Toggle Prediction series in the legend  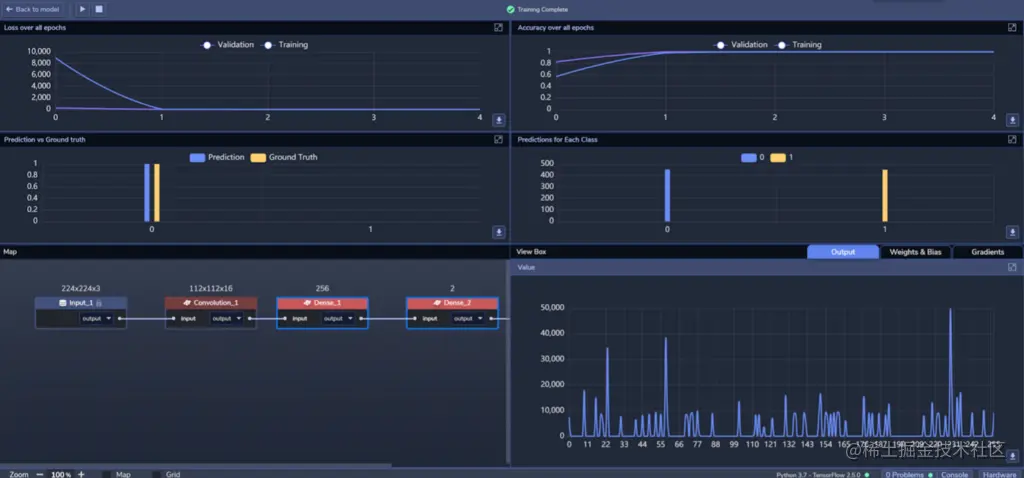point(217,157)
